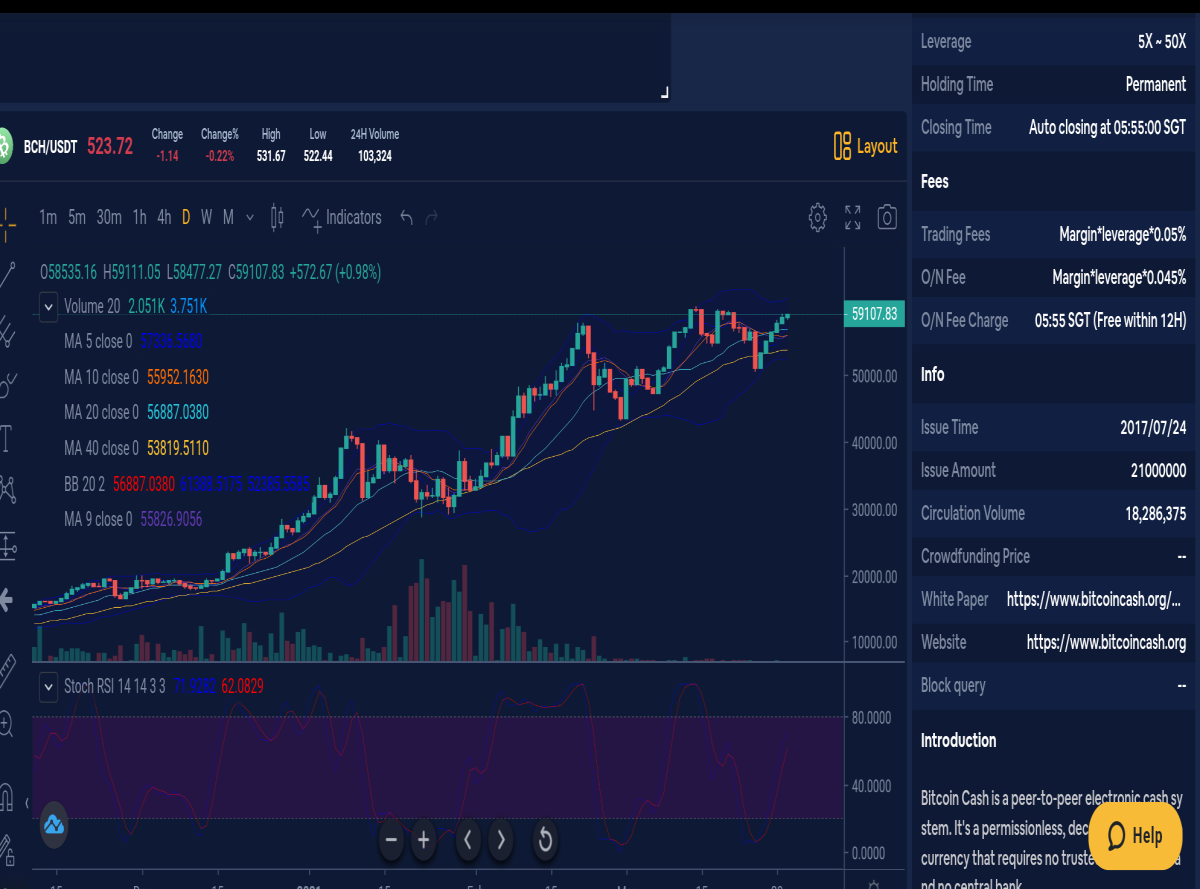Select the Text annotation tool
The width and height of the screenshot is (1200, 889).
6,437
